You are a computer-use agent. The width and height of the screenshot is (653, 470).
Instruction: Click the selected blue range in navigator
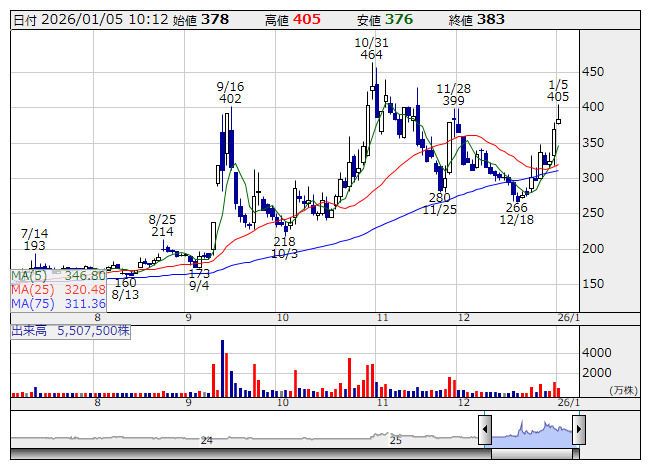click(531, 429)
